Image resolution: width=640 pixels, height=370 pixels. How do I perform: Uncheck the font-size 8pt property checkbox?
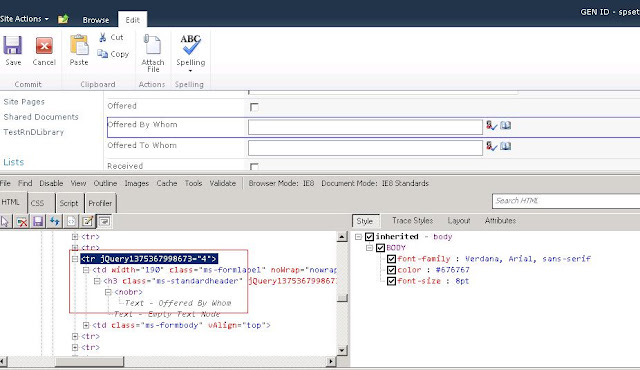click(x=391, y=281)
